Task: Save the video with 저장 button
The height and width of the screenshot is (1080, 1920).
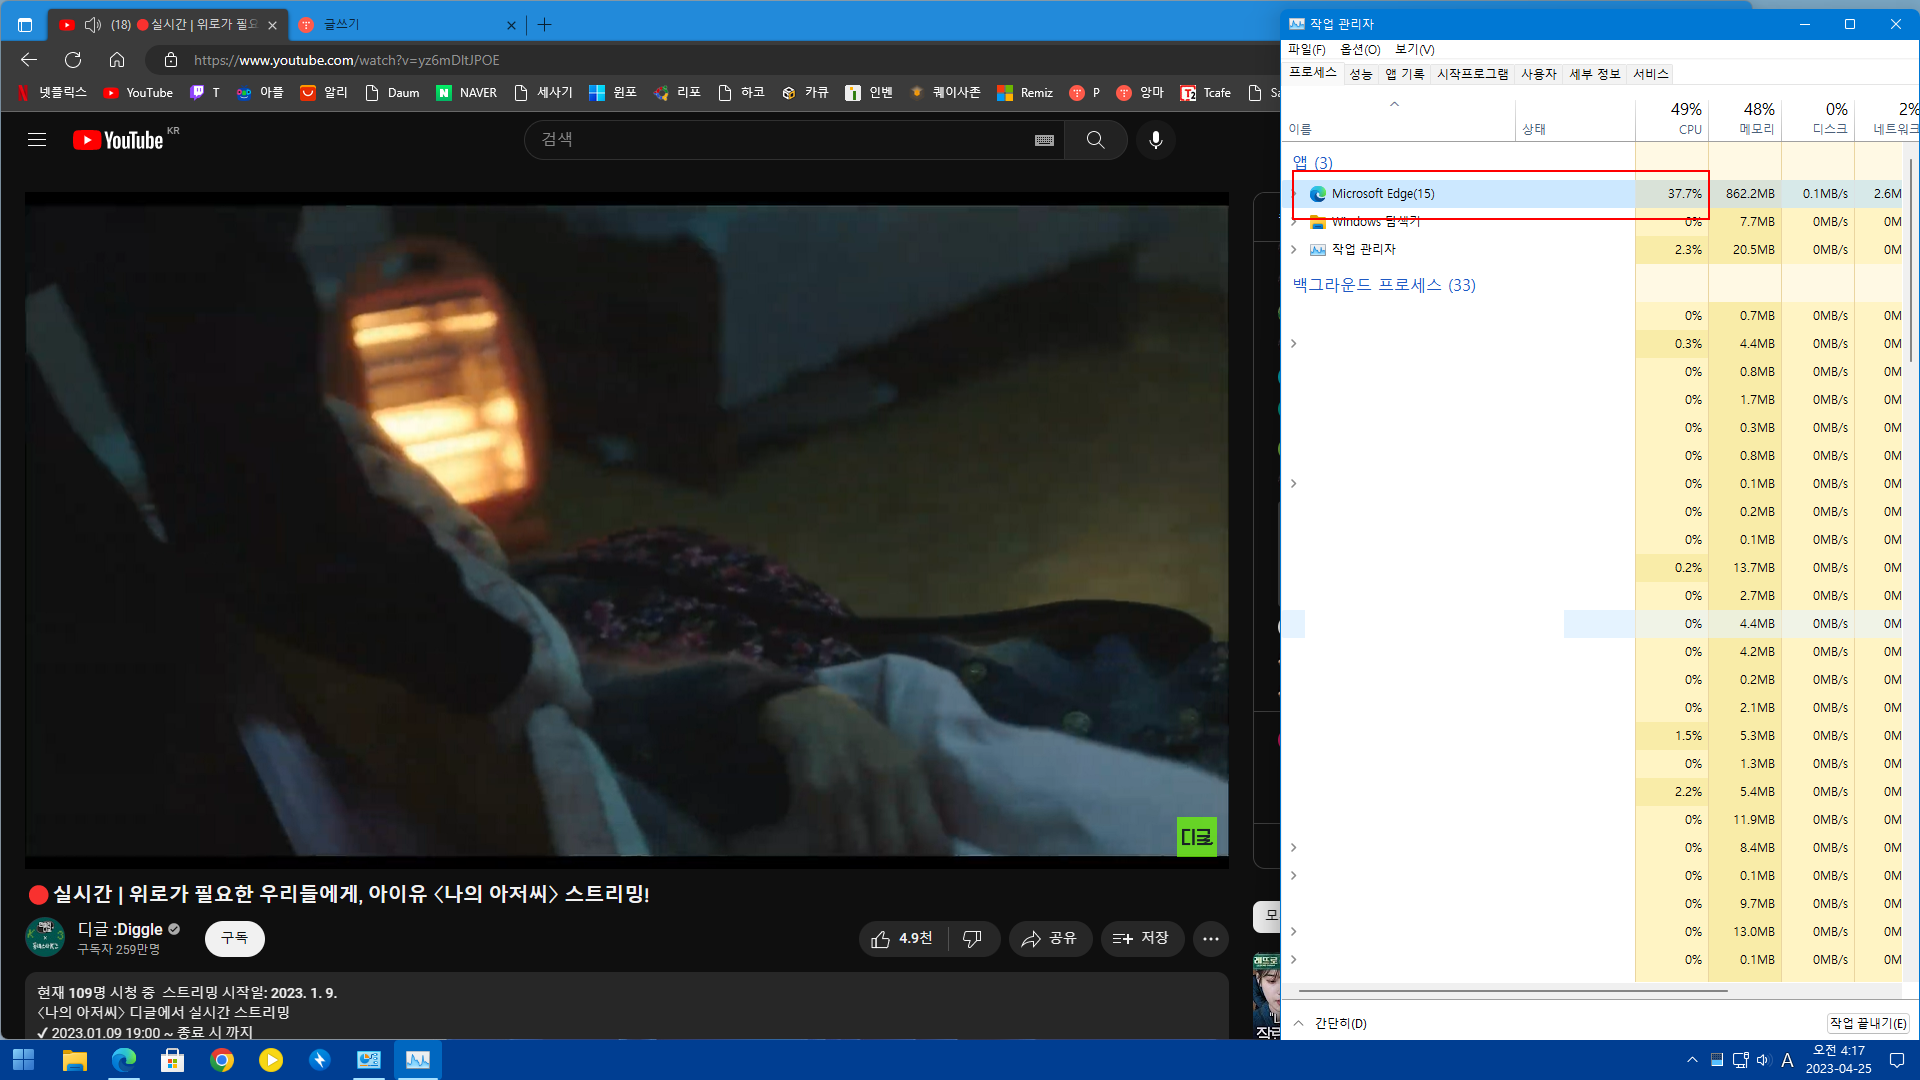Action: coord(1141,938)
